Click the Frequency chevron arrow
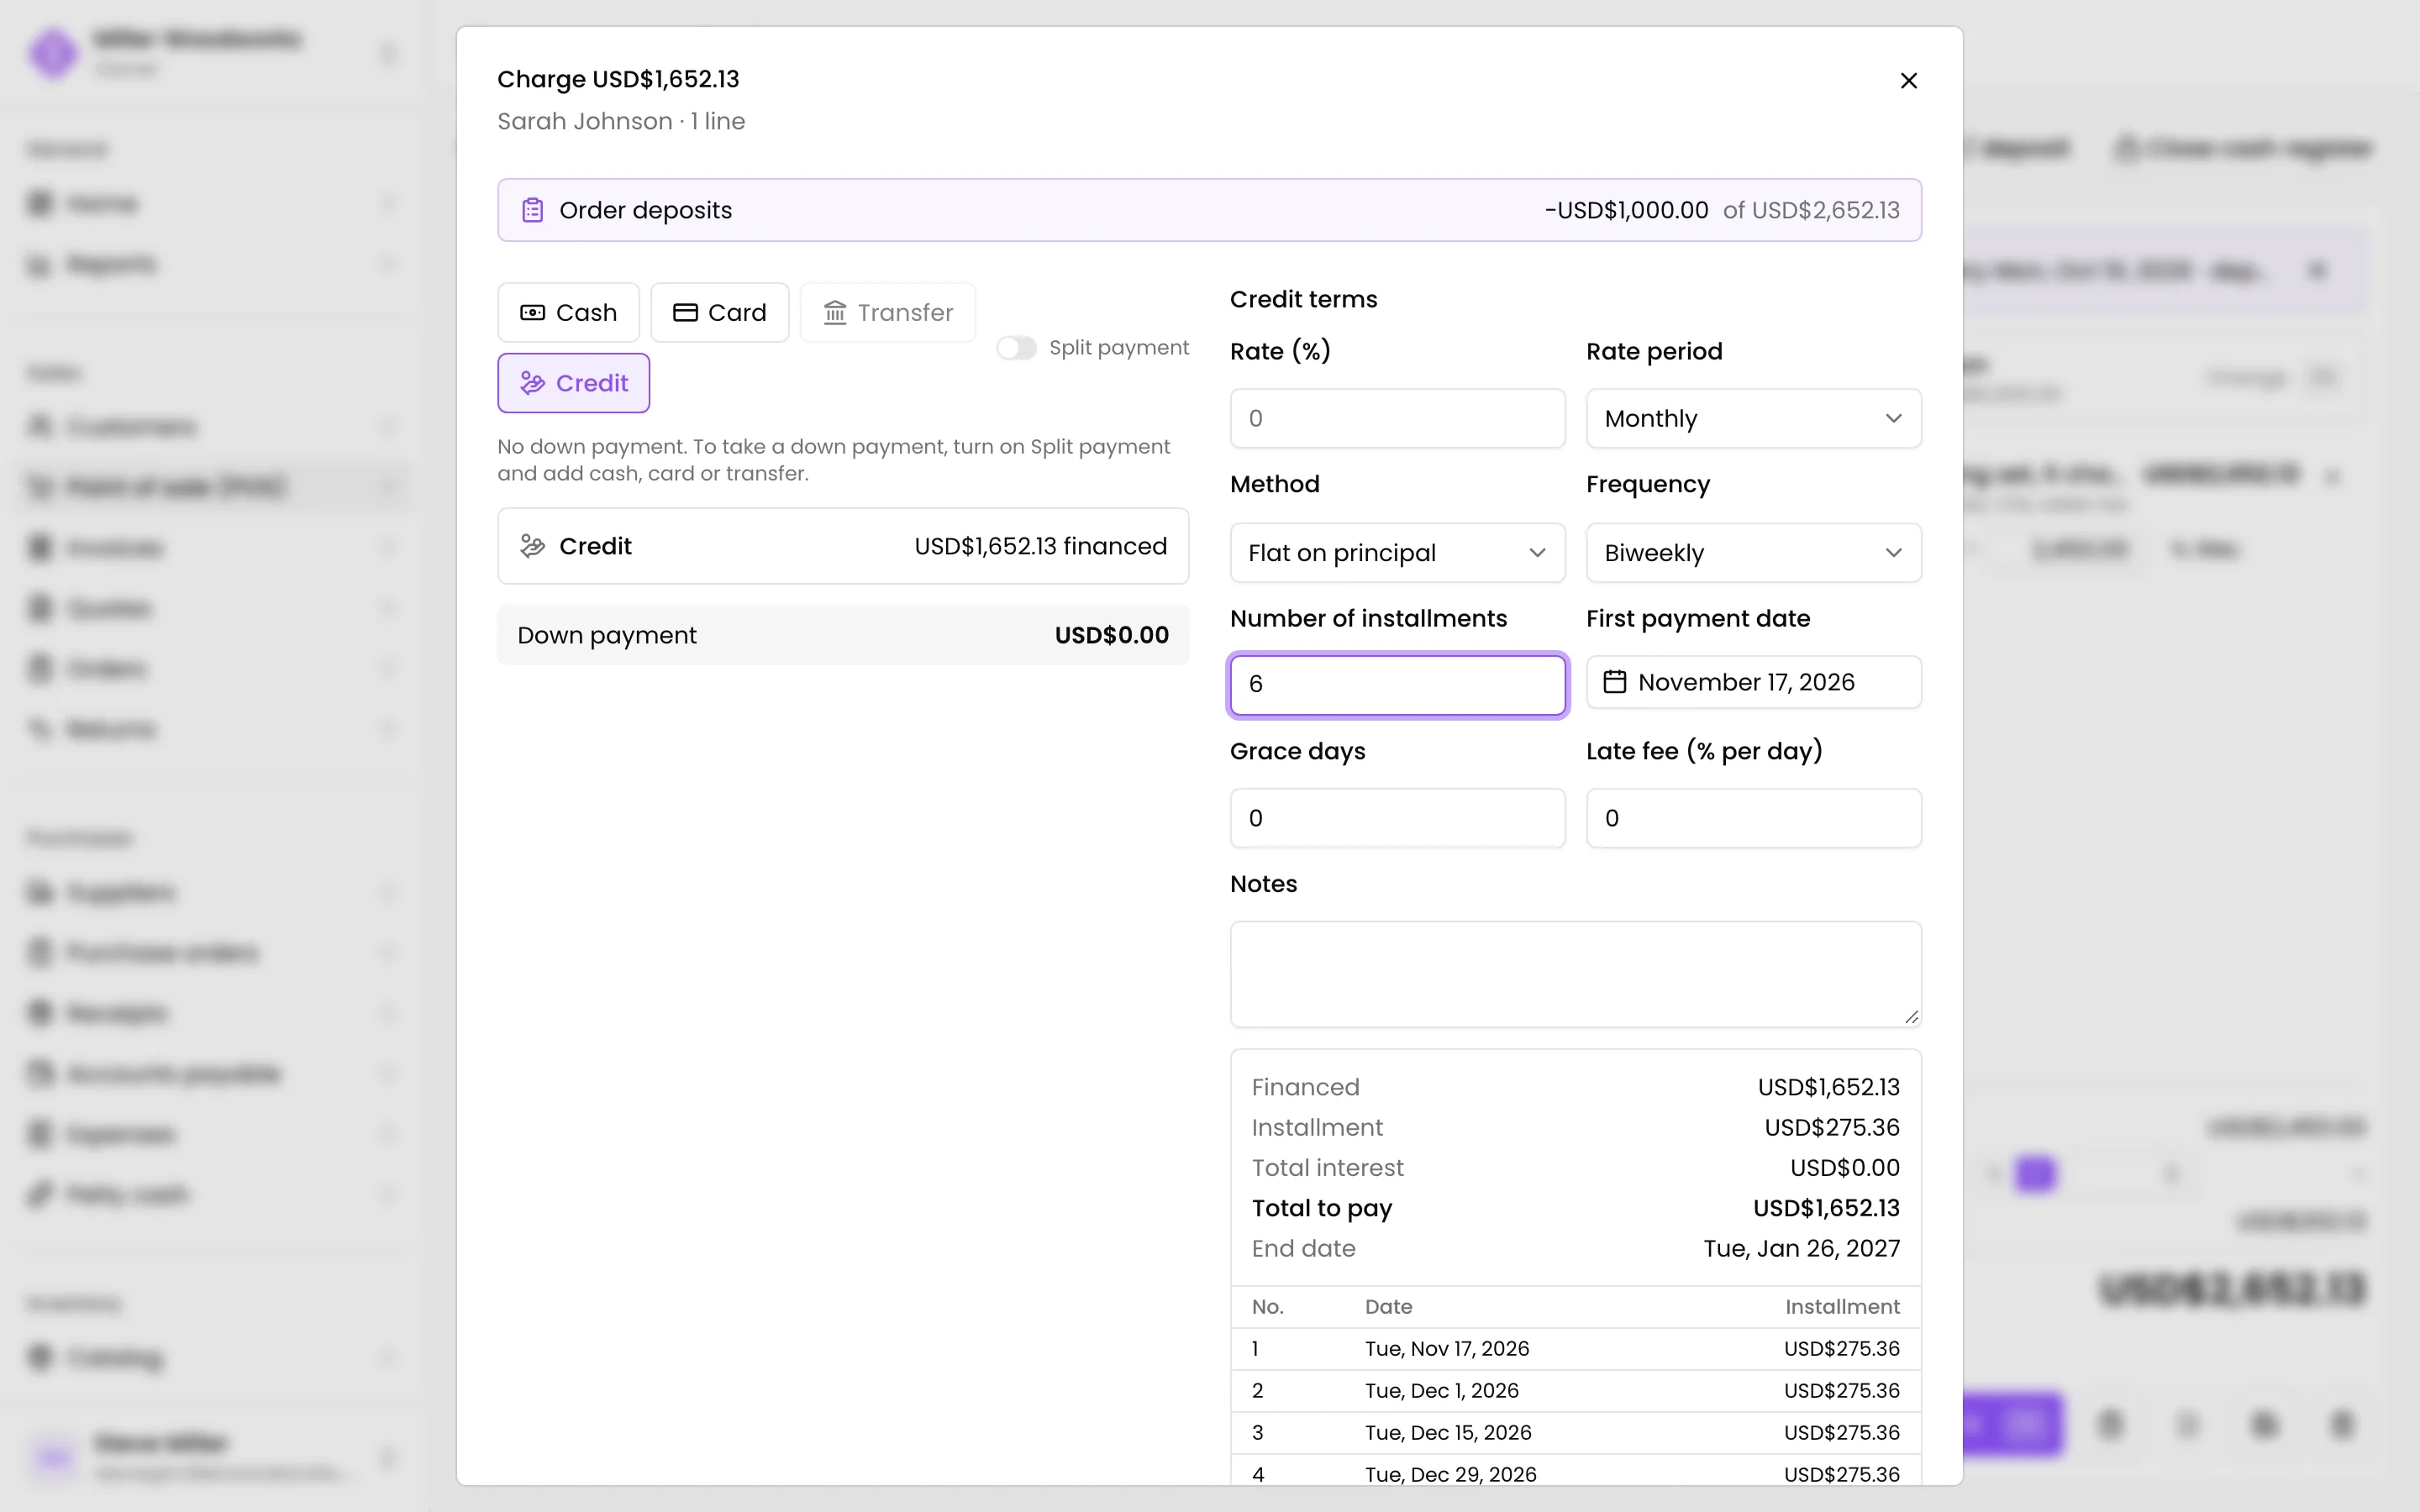 pos(1893,553)
